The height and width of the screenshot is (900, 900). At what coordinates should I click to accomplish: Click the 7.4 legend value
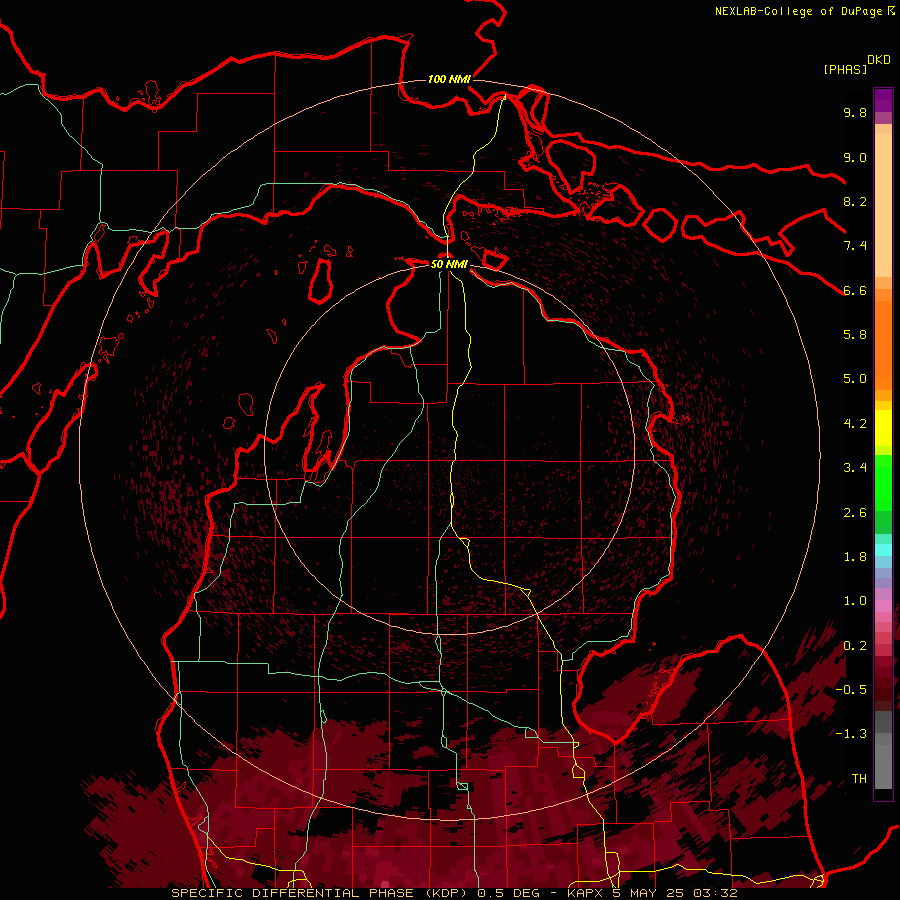[x=855, y=246]
